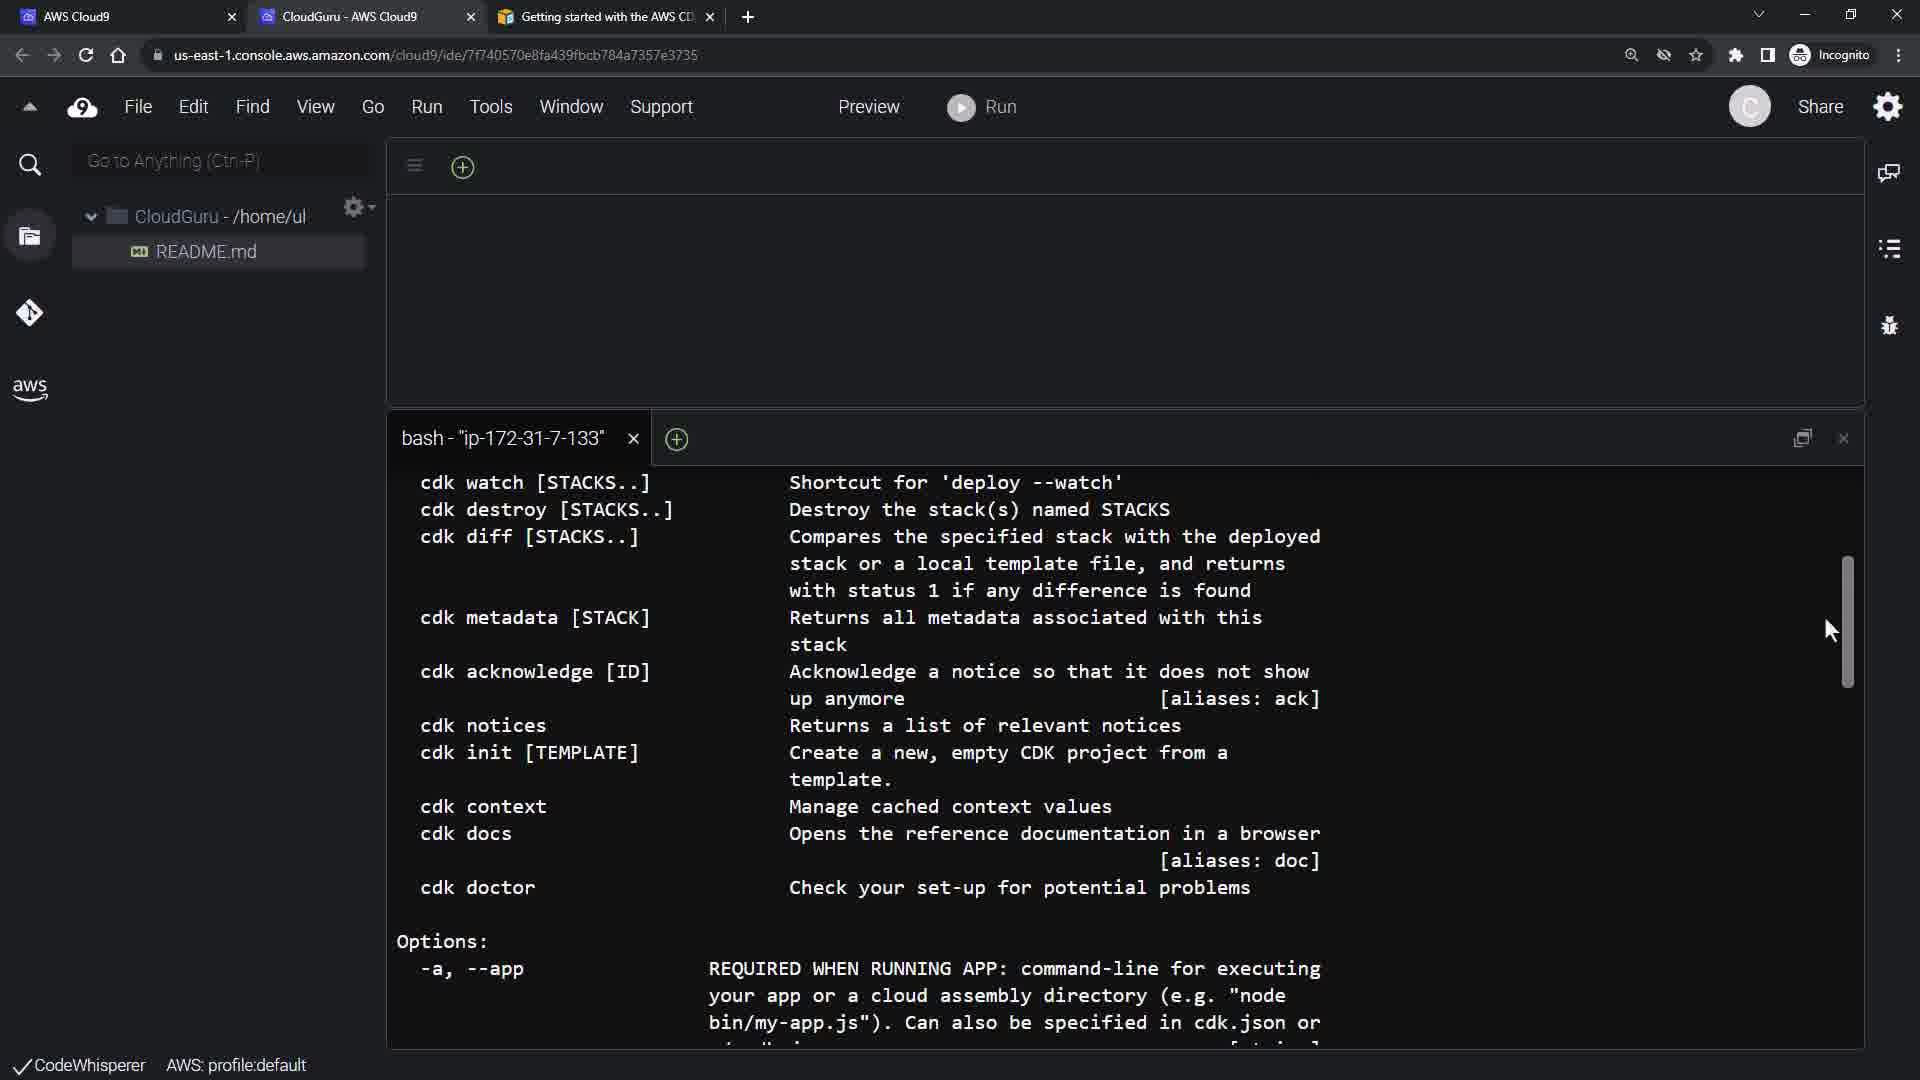The image size is (1920, 1080).
Task: Open file tree settings gear dropdown
Action: [x=358, y=207]
